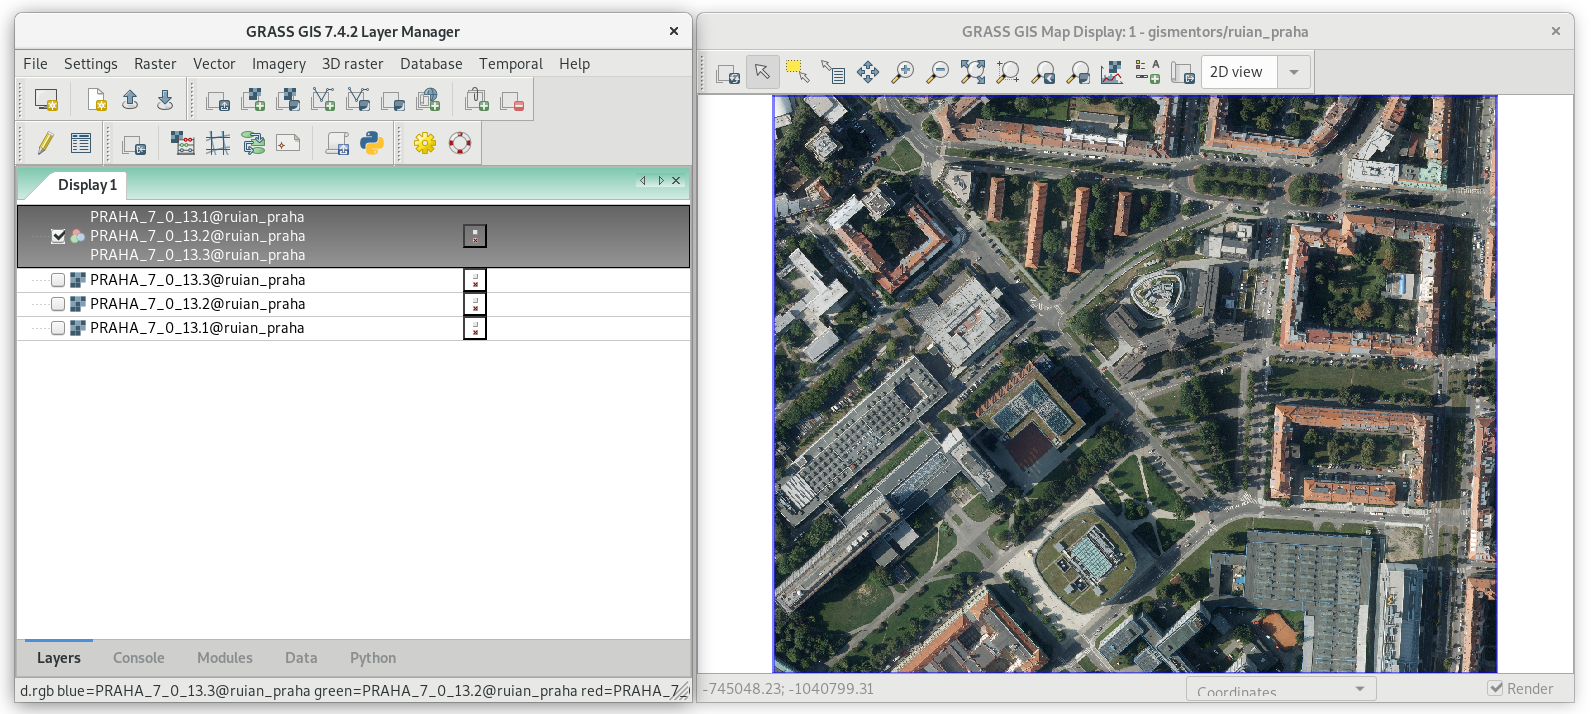
Task: Add map elements like legend or scalebar
Action: (1147, 72)
